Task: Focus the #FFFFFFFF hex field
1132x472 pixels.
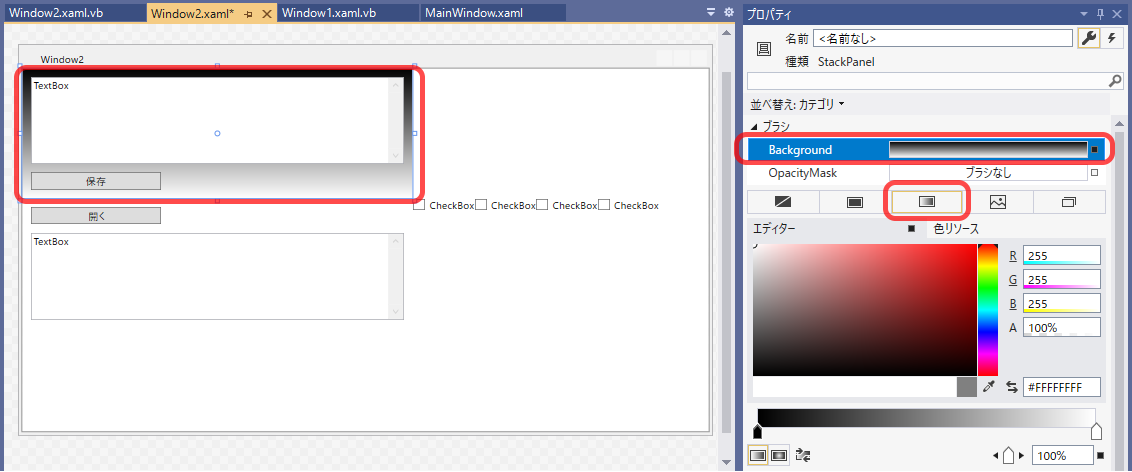Action: point(1061,387)
